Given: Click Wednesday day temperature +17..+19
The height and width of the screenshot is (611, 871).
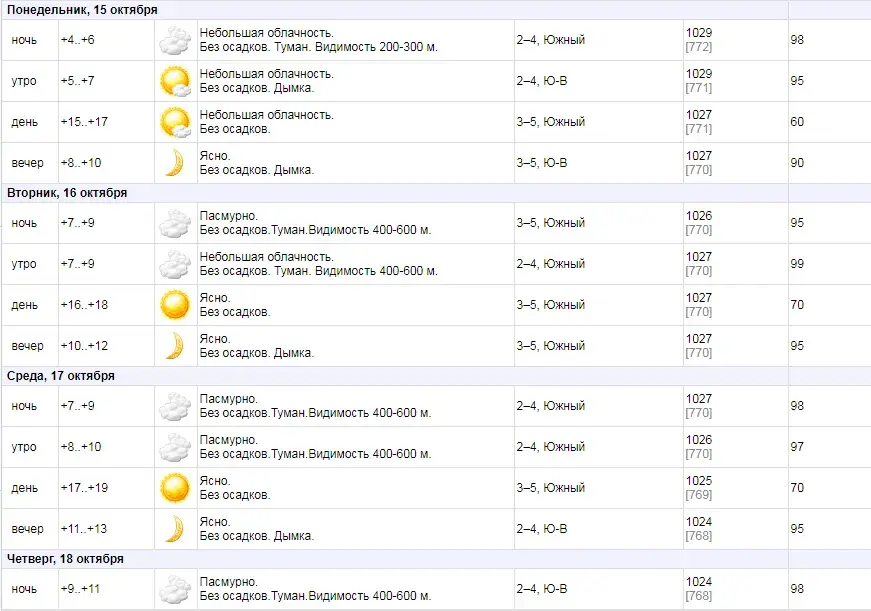Looking at the screenshot, I should 83,488.
